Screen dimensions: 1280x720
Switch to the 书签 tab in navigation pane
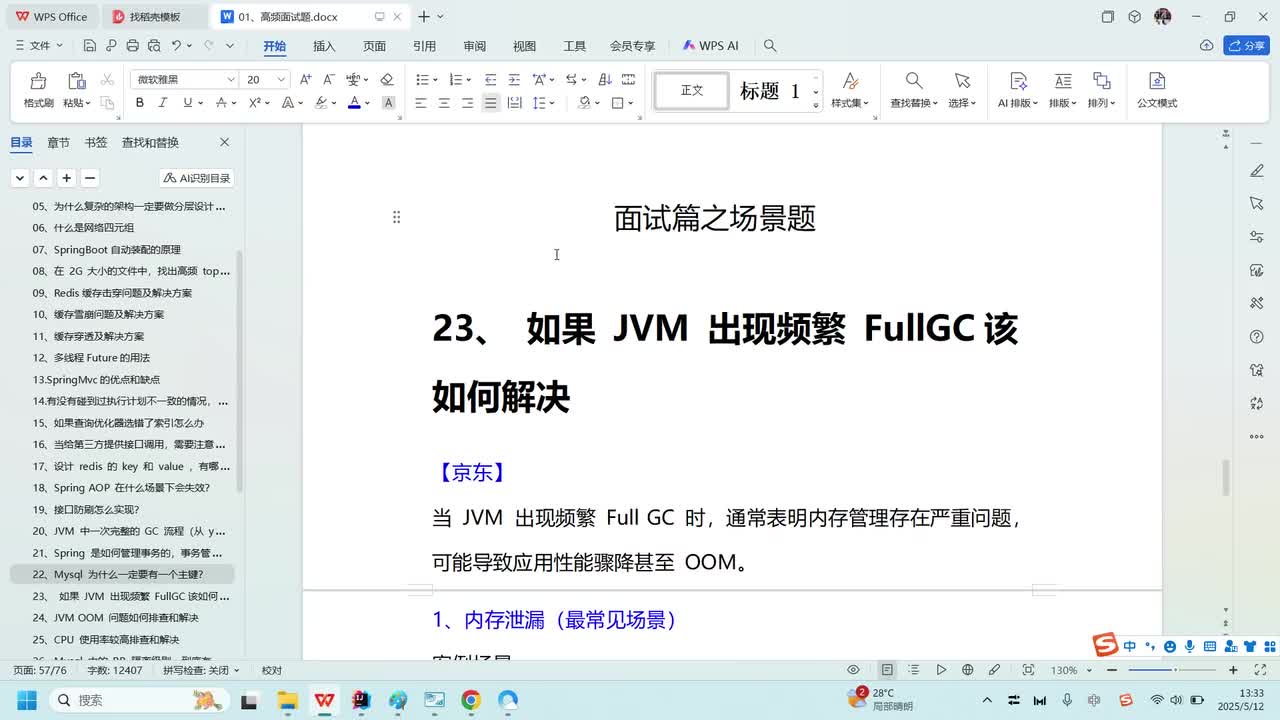click(x=96, y=143)
